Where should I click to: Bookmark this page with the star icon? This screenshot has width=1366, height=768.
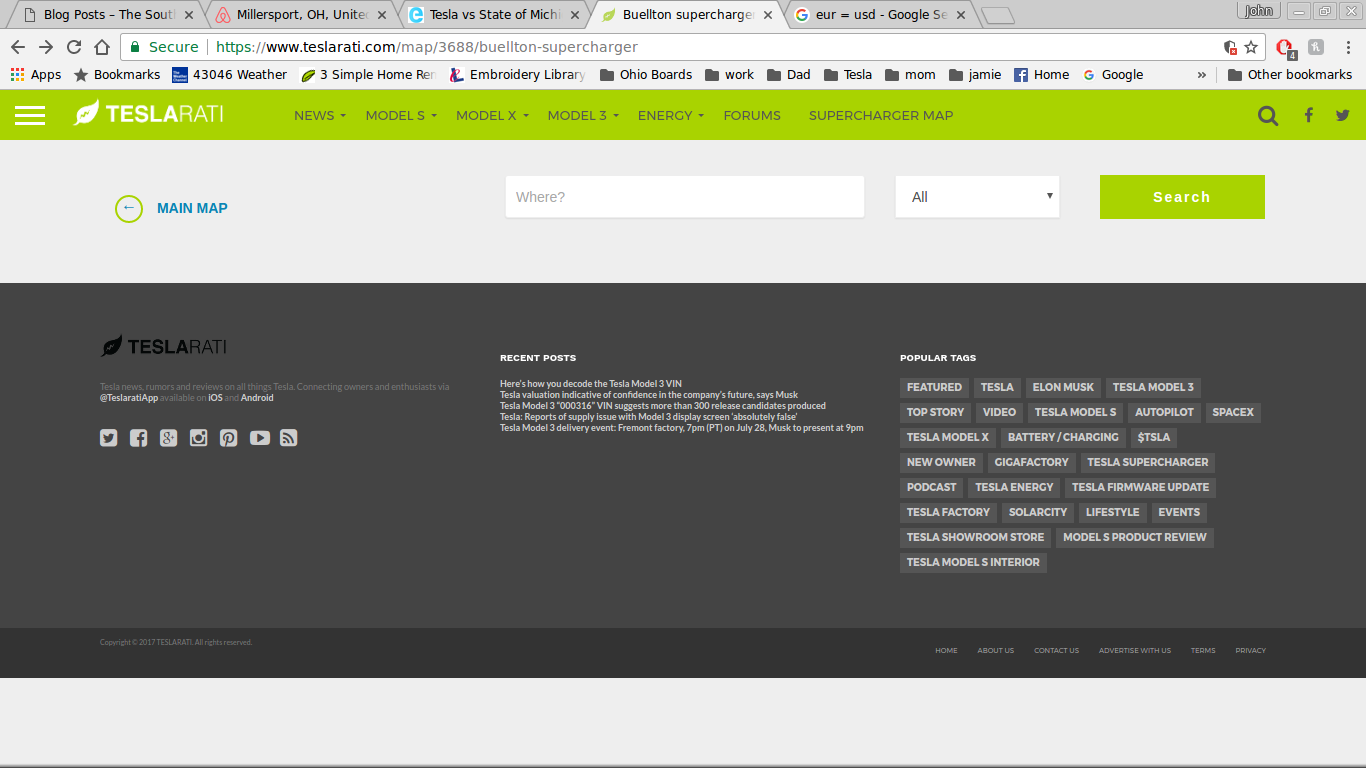[x=1251, y=47]
